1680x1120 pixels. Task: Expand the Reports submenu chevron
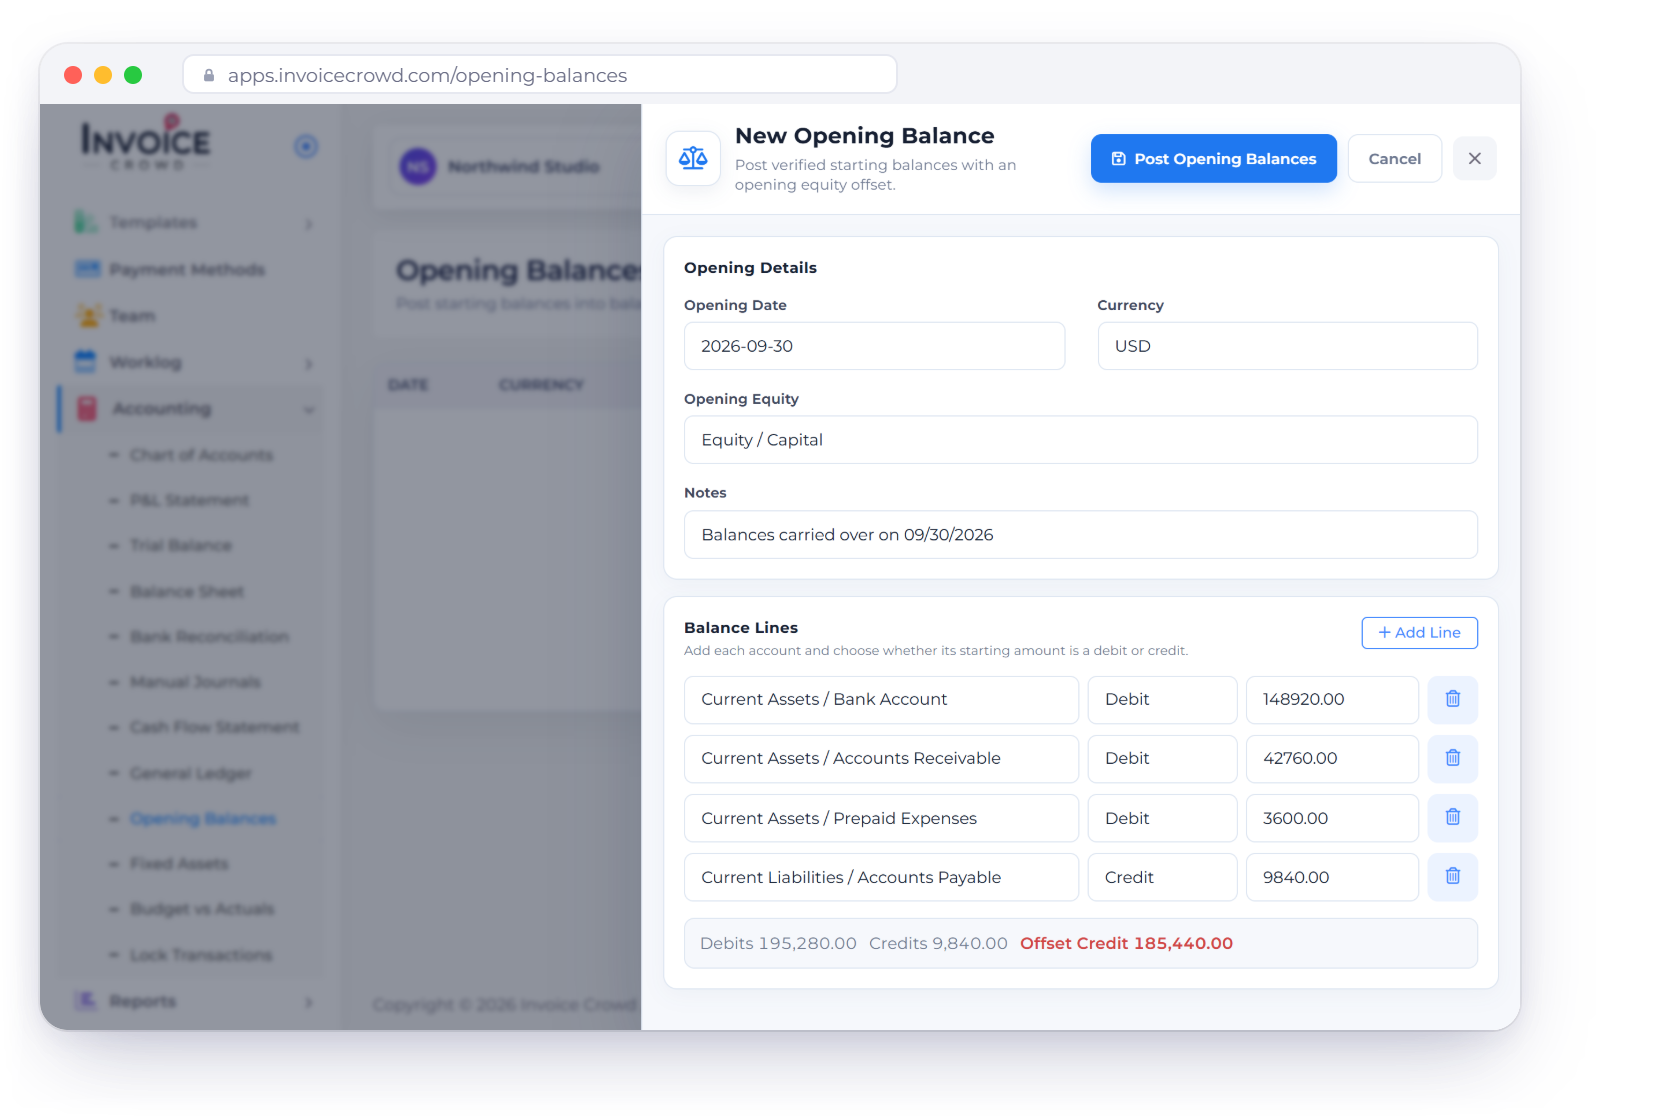click(309, 1002)
